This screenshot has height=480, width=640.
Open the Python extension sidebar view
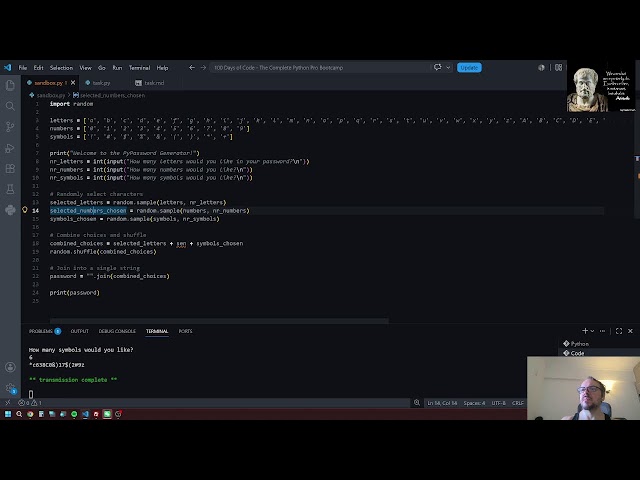[10, 210]
